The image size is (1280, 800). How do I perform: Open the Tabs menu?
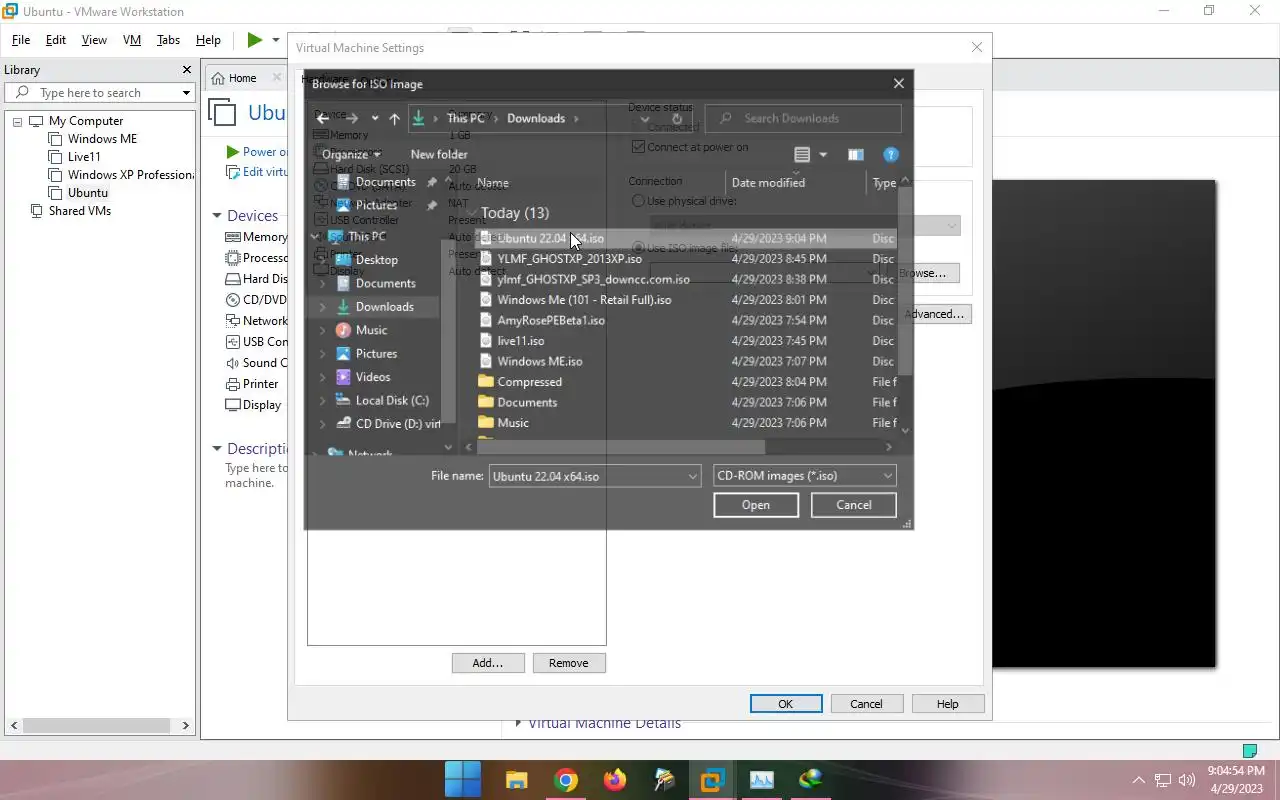click(168, 40)
